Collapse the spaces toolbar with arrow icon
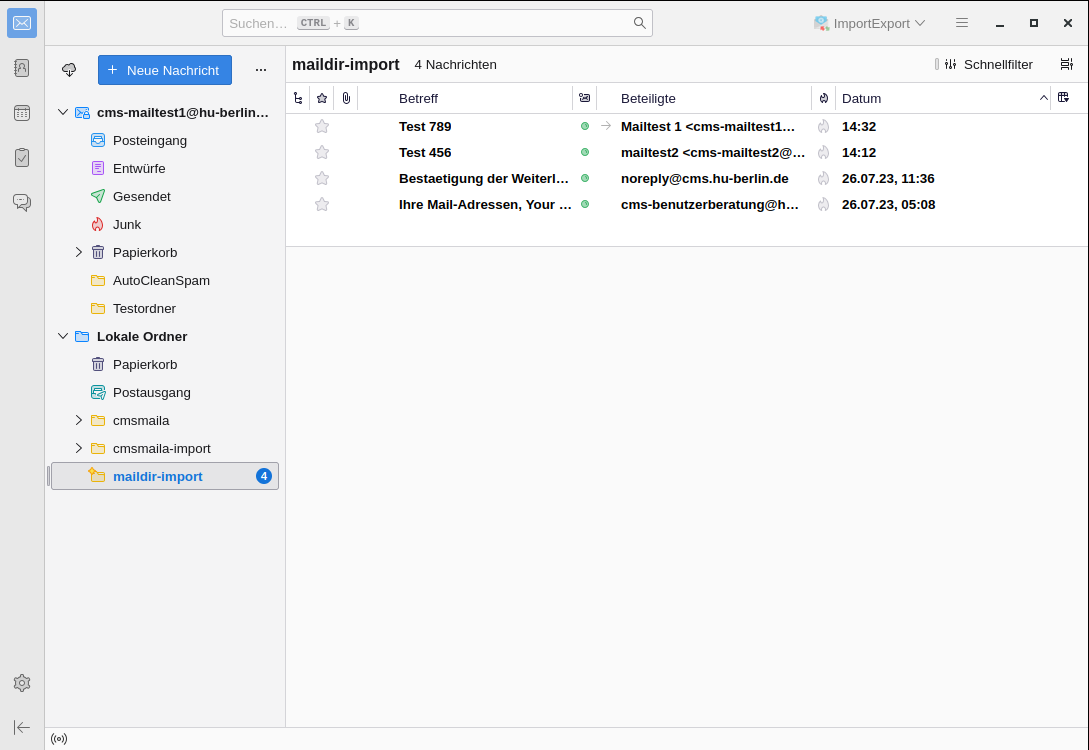1089x750 pixels. coord(22,727)
